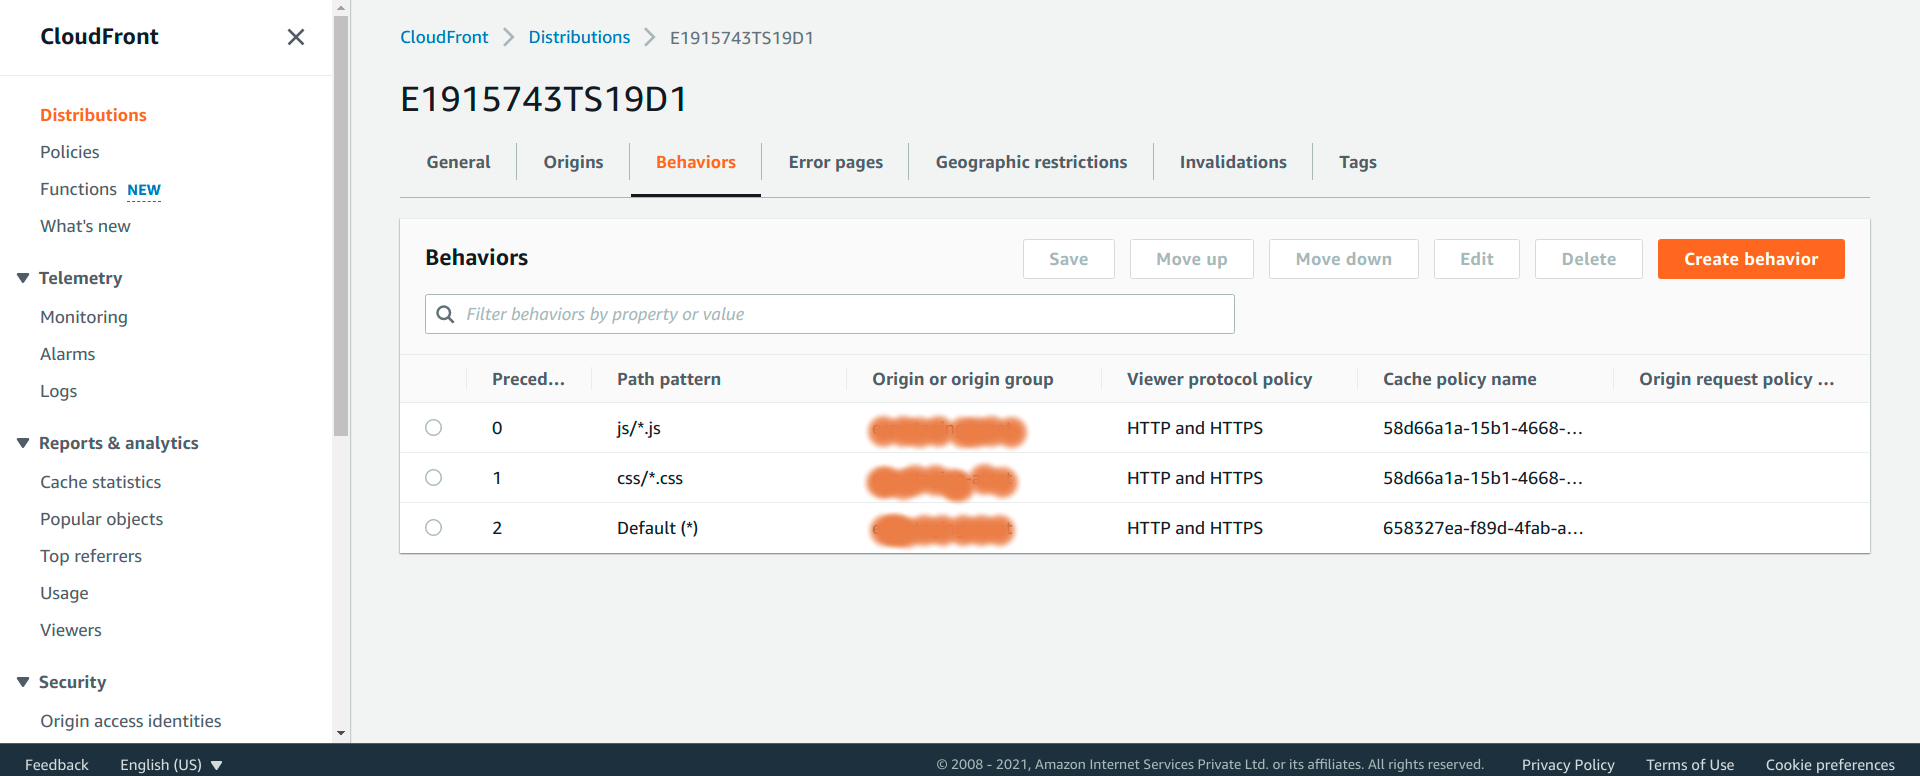Open the Viewers report
Viewport: 1920px width, 776px height.
(x=71, y=630)
